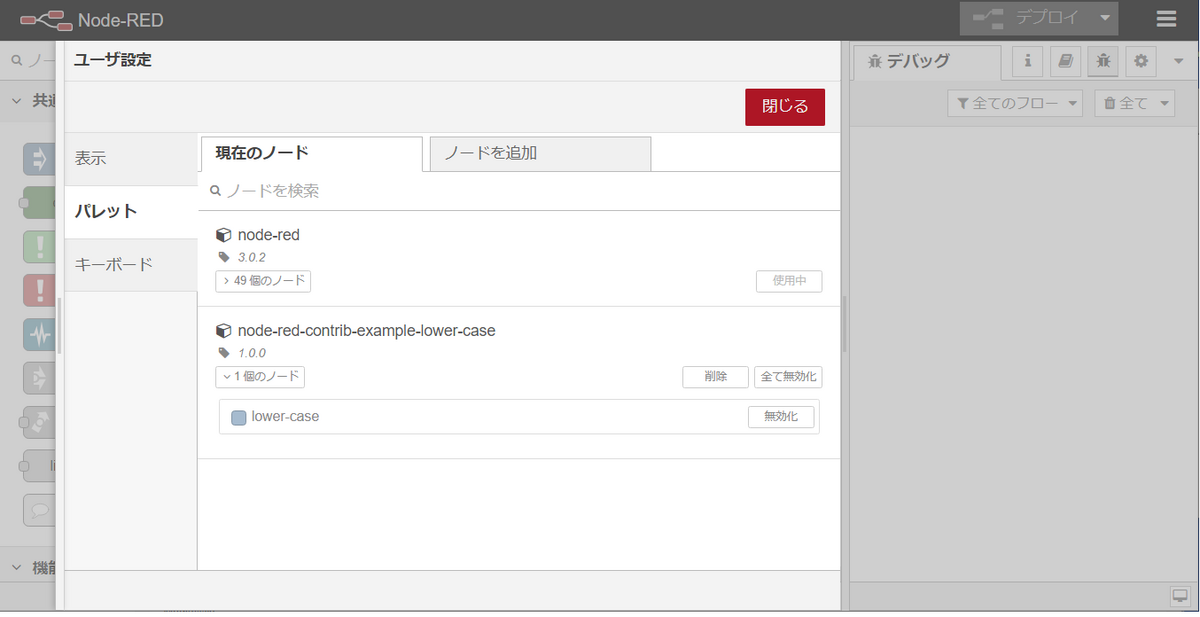Select the inject node in palette
Viewport: 1200px width, 617px height.
(40, 158)
